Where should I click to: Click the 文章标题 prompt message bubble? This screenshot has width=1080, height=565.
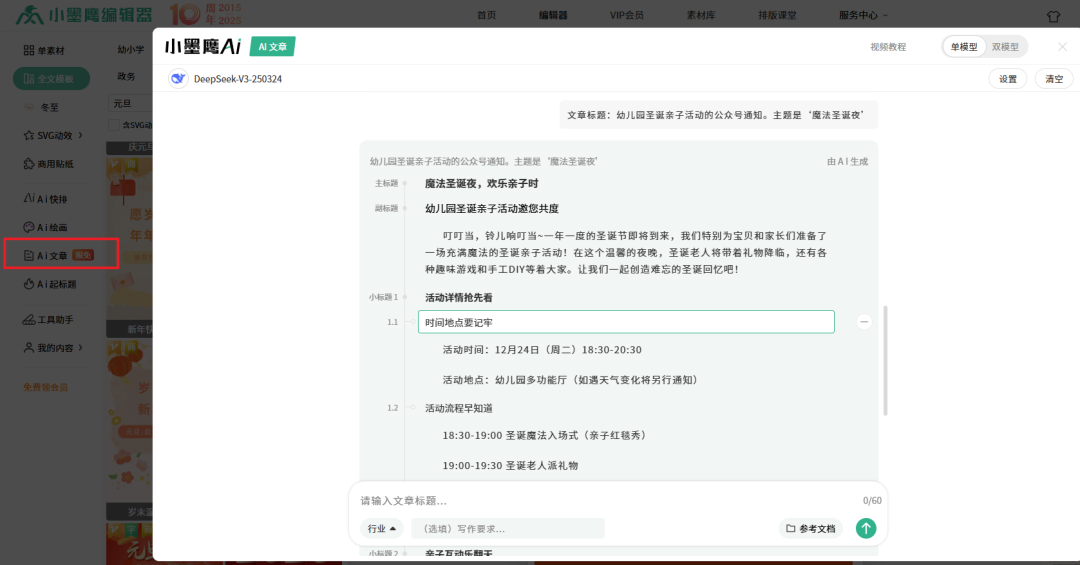(718, 115)
